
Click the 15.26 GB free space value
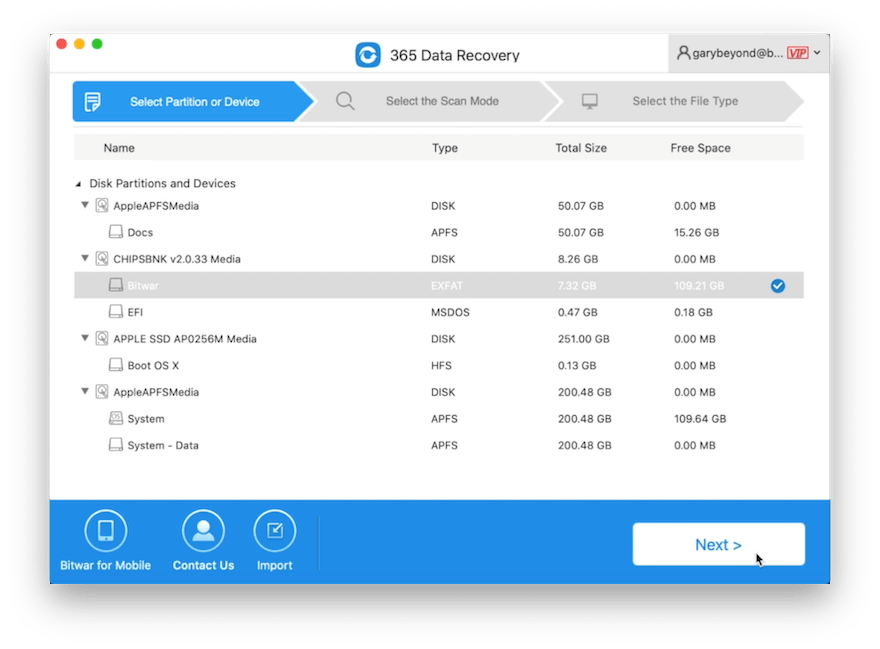[696, 232]
